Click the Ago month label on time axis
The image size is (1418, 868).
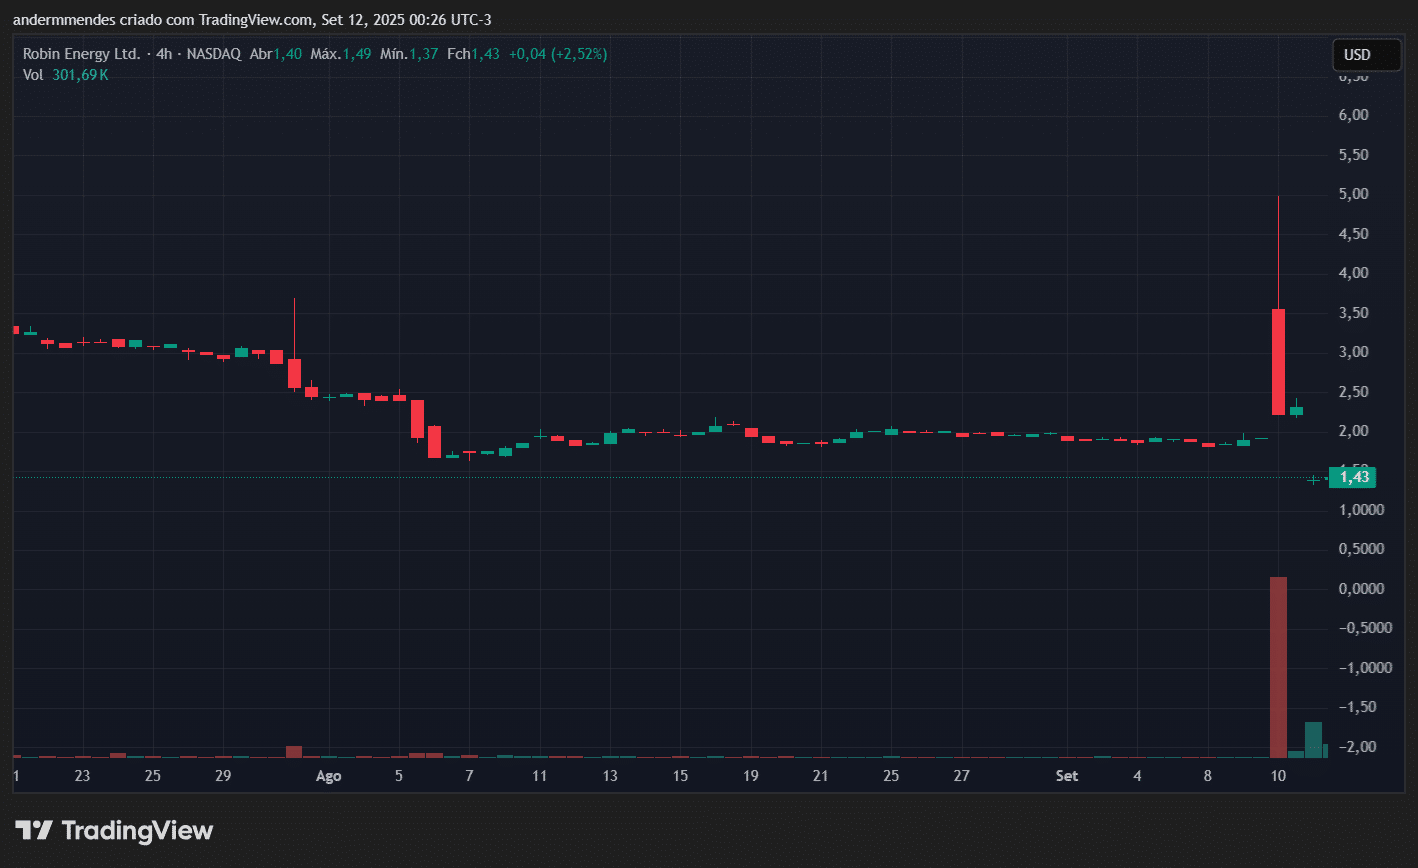328,776
